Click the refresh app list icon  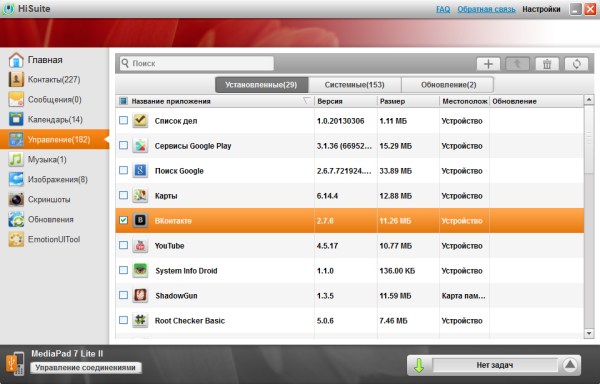[x=576, y=64]
